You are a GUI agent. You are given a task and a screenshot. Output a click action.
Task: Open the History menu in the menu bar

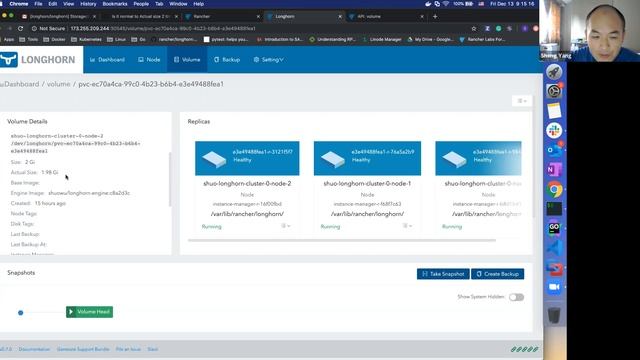88,4
